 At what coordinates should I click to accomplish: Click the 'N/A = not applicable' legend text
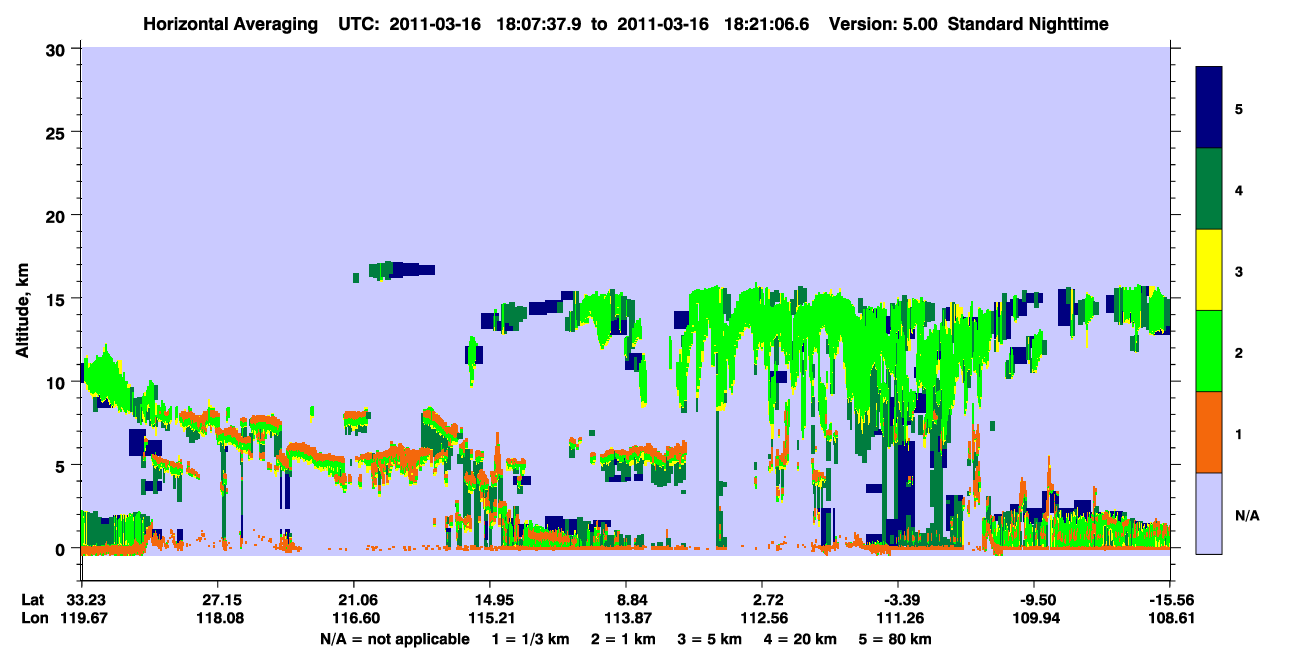coord(395,639)
